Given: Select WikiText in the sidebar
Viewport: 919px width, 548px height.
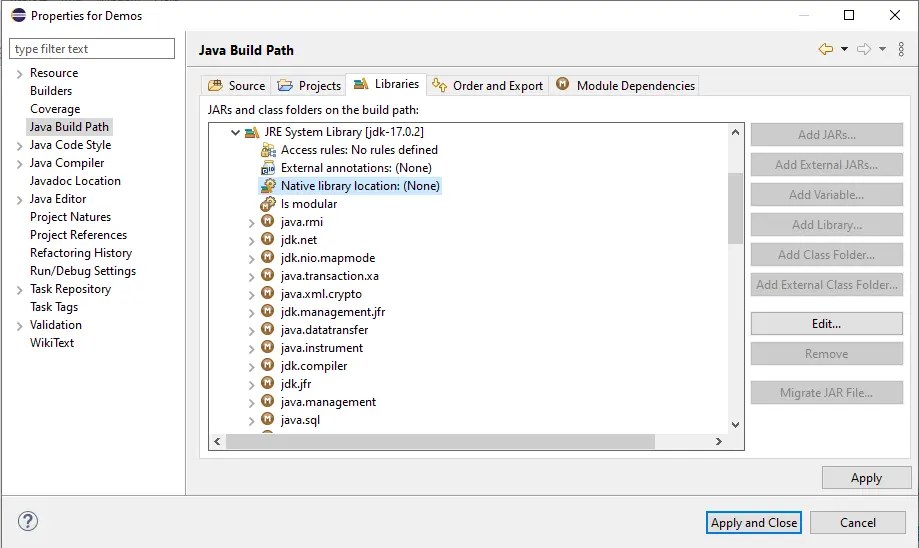Looking at the screenshot, I should coord(52,343).
